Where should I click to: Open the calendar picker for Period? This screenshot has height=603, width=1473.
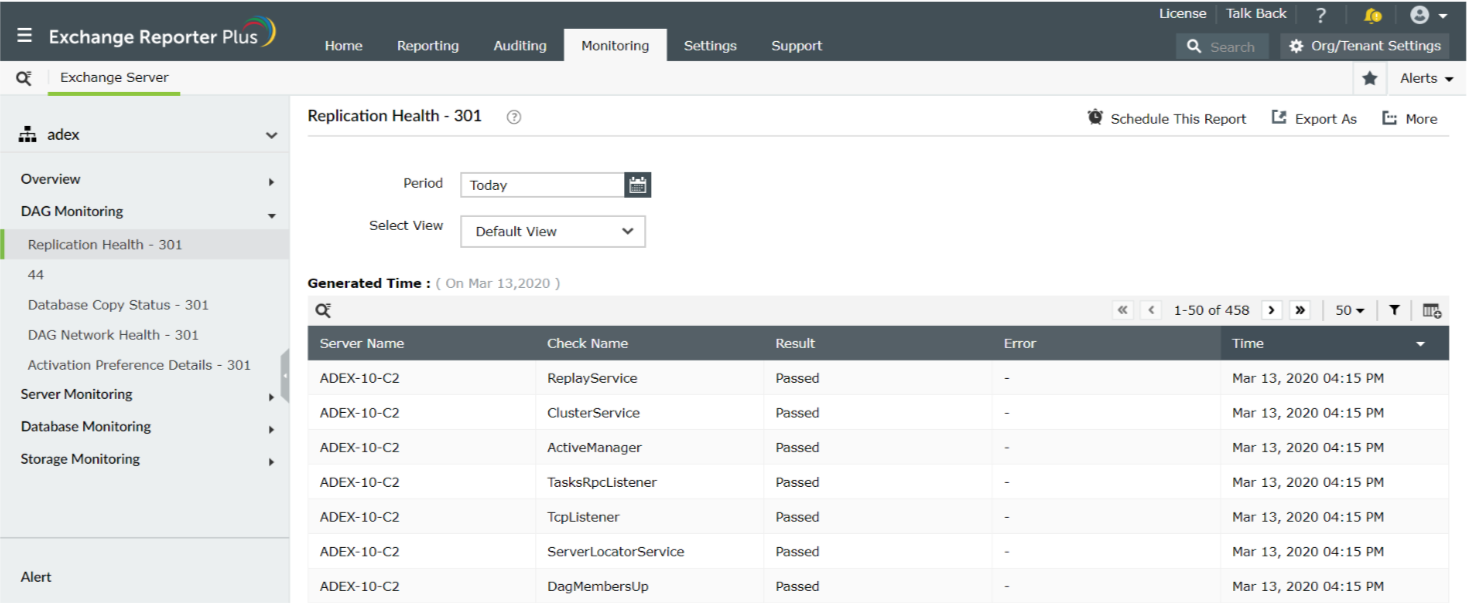[638, 184]
